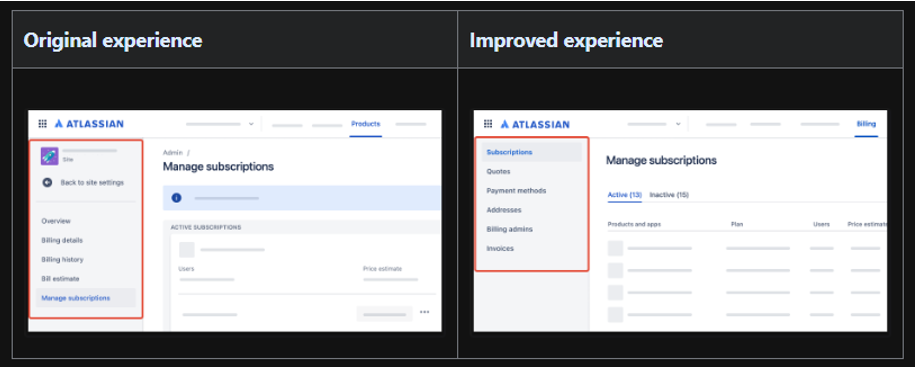Open Billing history in sidebar
Viewport: 915px width, 369px height.
point(62,259)
